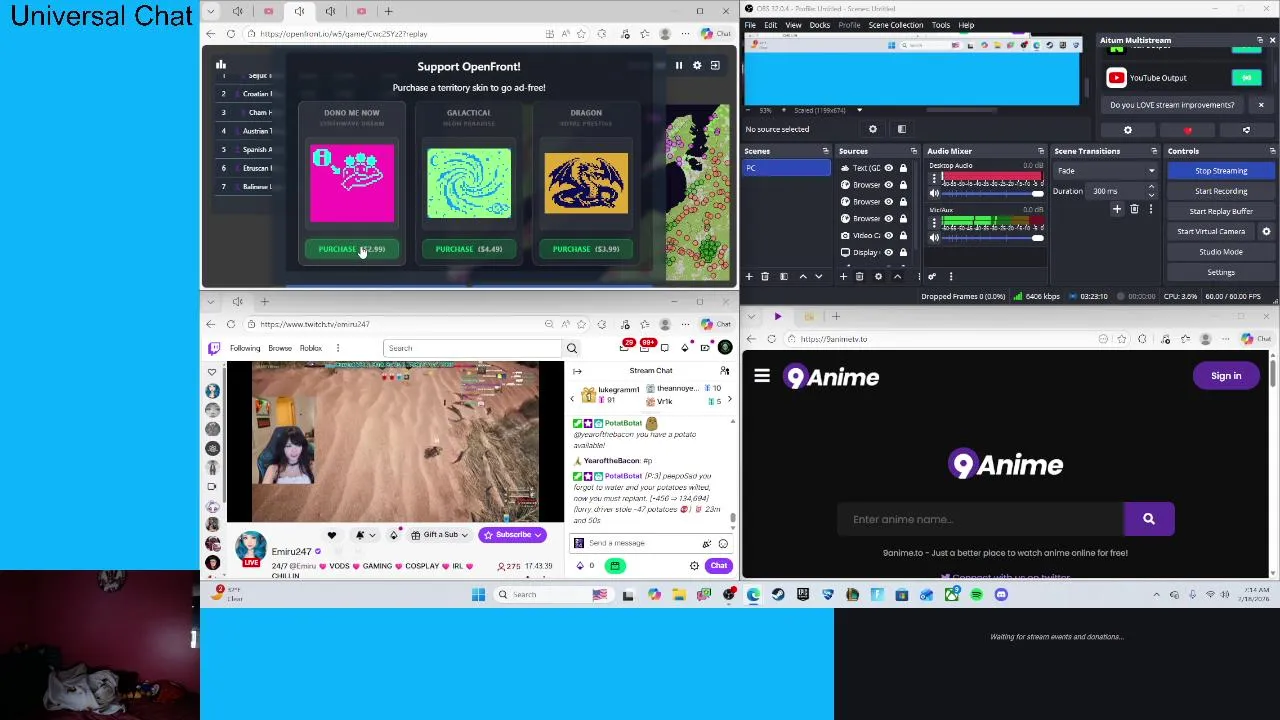This screenshot has height=720, width=1280.
Task: Toggle lock on the Display Capture source
Action: [x=903, y=252]
